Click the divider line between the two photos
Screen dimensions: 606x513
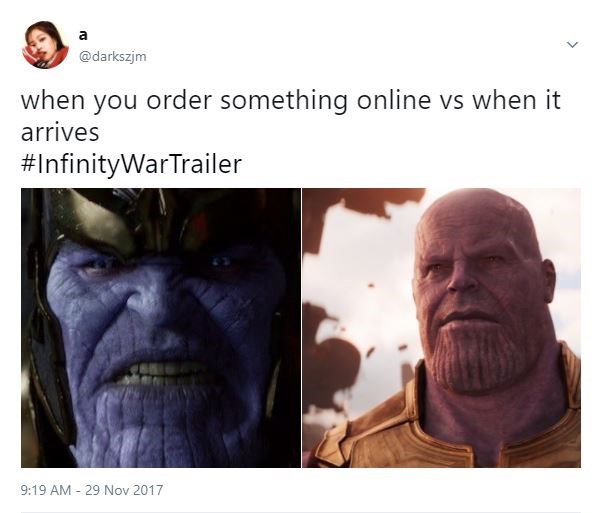pyautogui.click(x=301, y=328)
